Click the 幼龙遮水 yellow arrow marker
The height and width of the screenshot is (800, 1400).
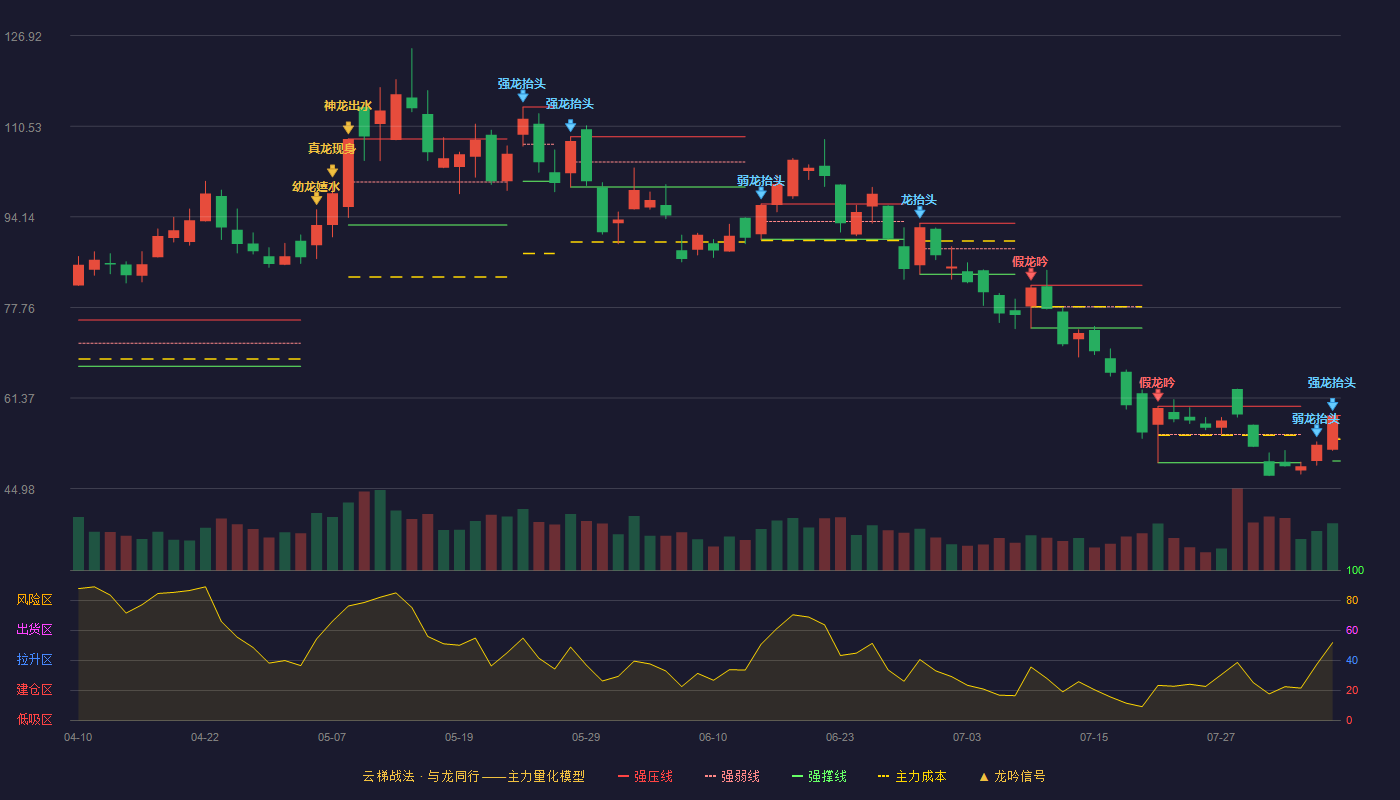tap(316, 198)
